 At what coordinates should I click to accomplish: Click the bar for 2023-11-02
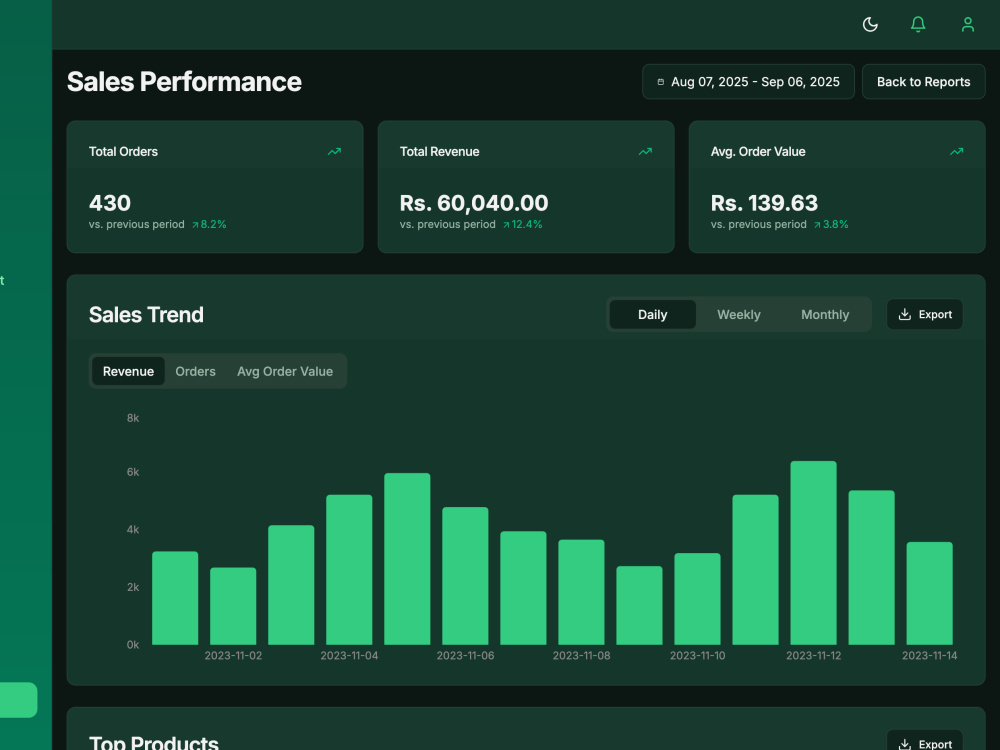coord(233,606)
